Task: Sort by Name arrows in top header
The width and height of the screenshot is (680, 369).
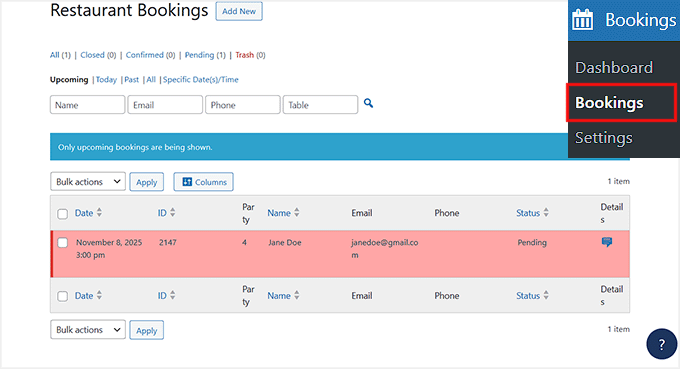Action: (x=297, y=212)
